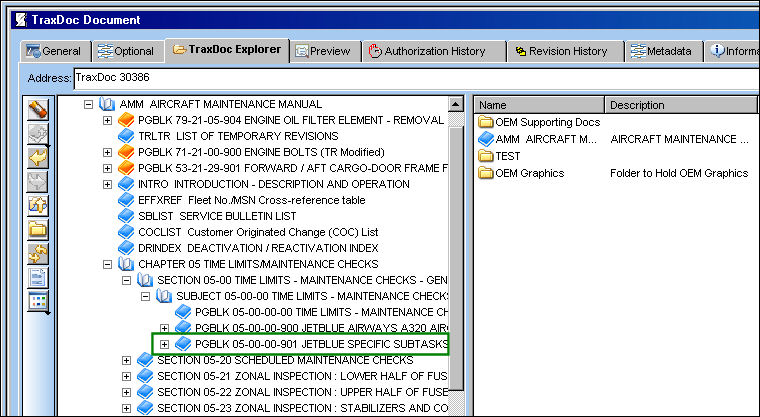Go to the Authorization History tab
This screenshot has height=417, width=760.
tap(433, 51)
